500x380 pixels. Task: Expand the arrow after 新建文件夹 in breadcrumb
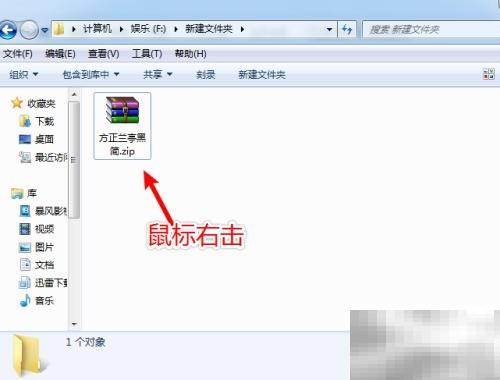pyautogui.click(x=242, y=30)
